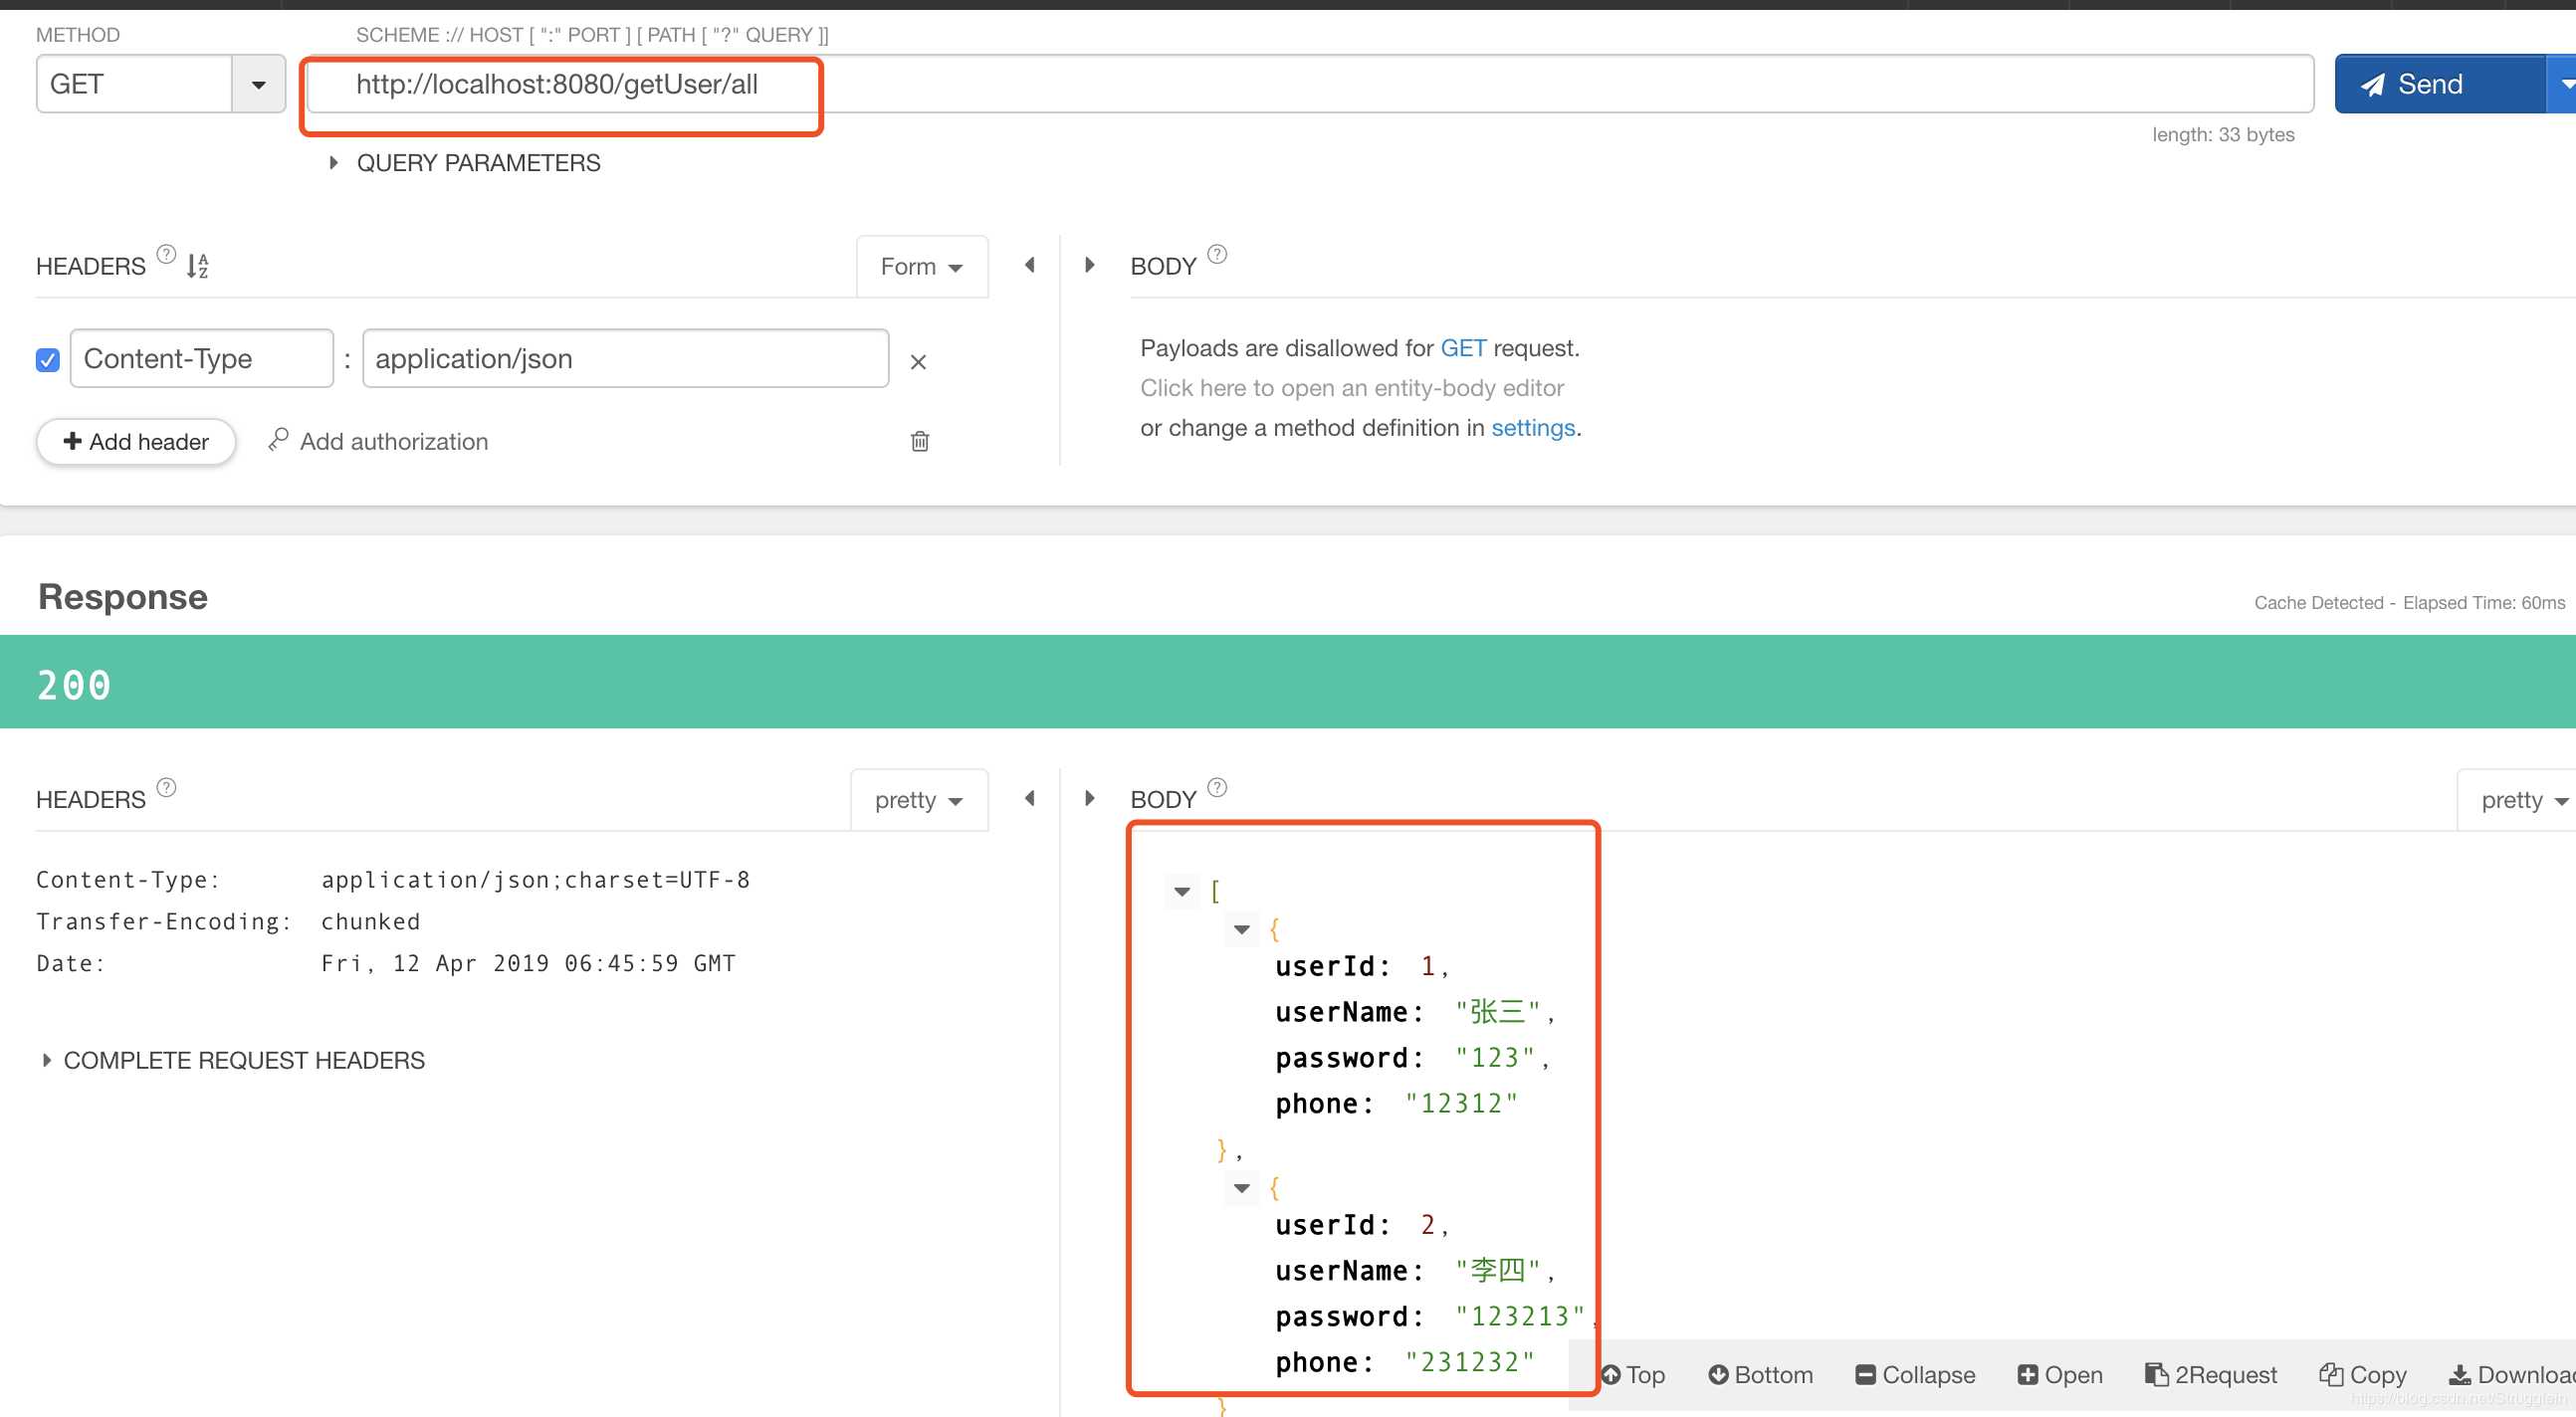Edit the application/json header value field

pyautogui.click(x=626, y=359)
